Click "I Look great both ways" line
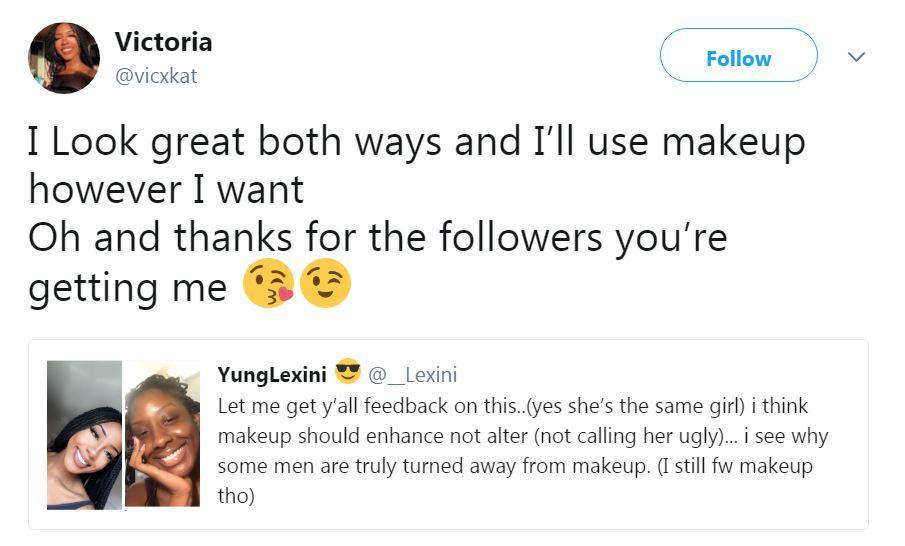This screenshot has width=905, height=546. [x=416, y=142]
